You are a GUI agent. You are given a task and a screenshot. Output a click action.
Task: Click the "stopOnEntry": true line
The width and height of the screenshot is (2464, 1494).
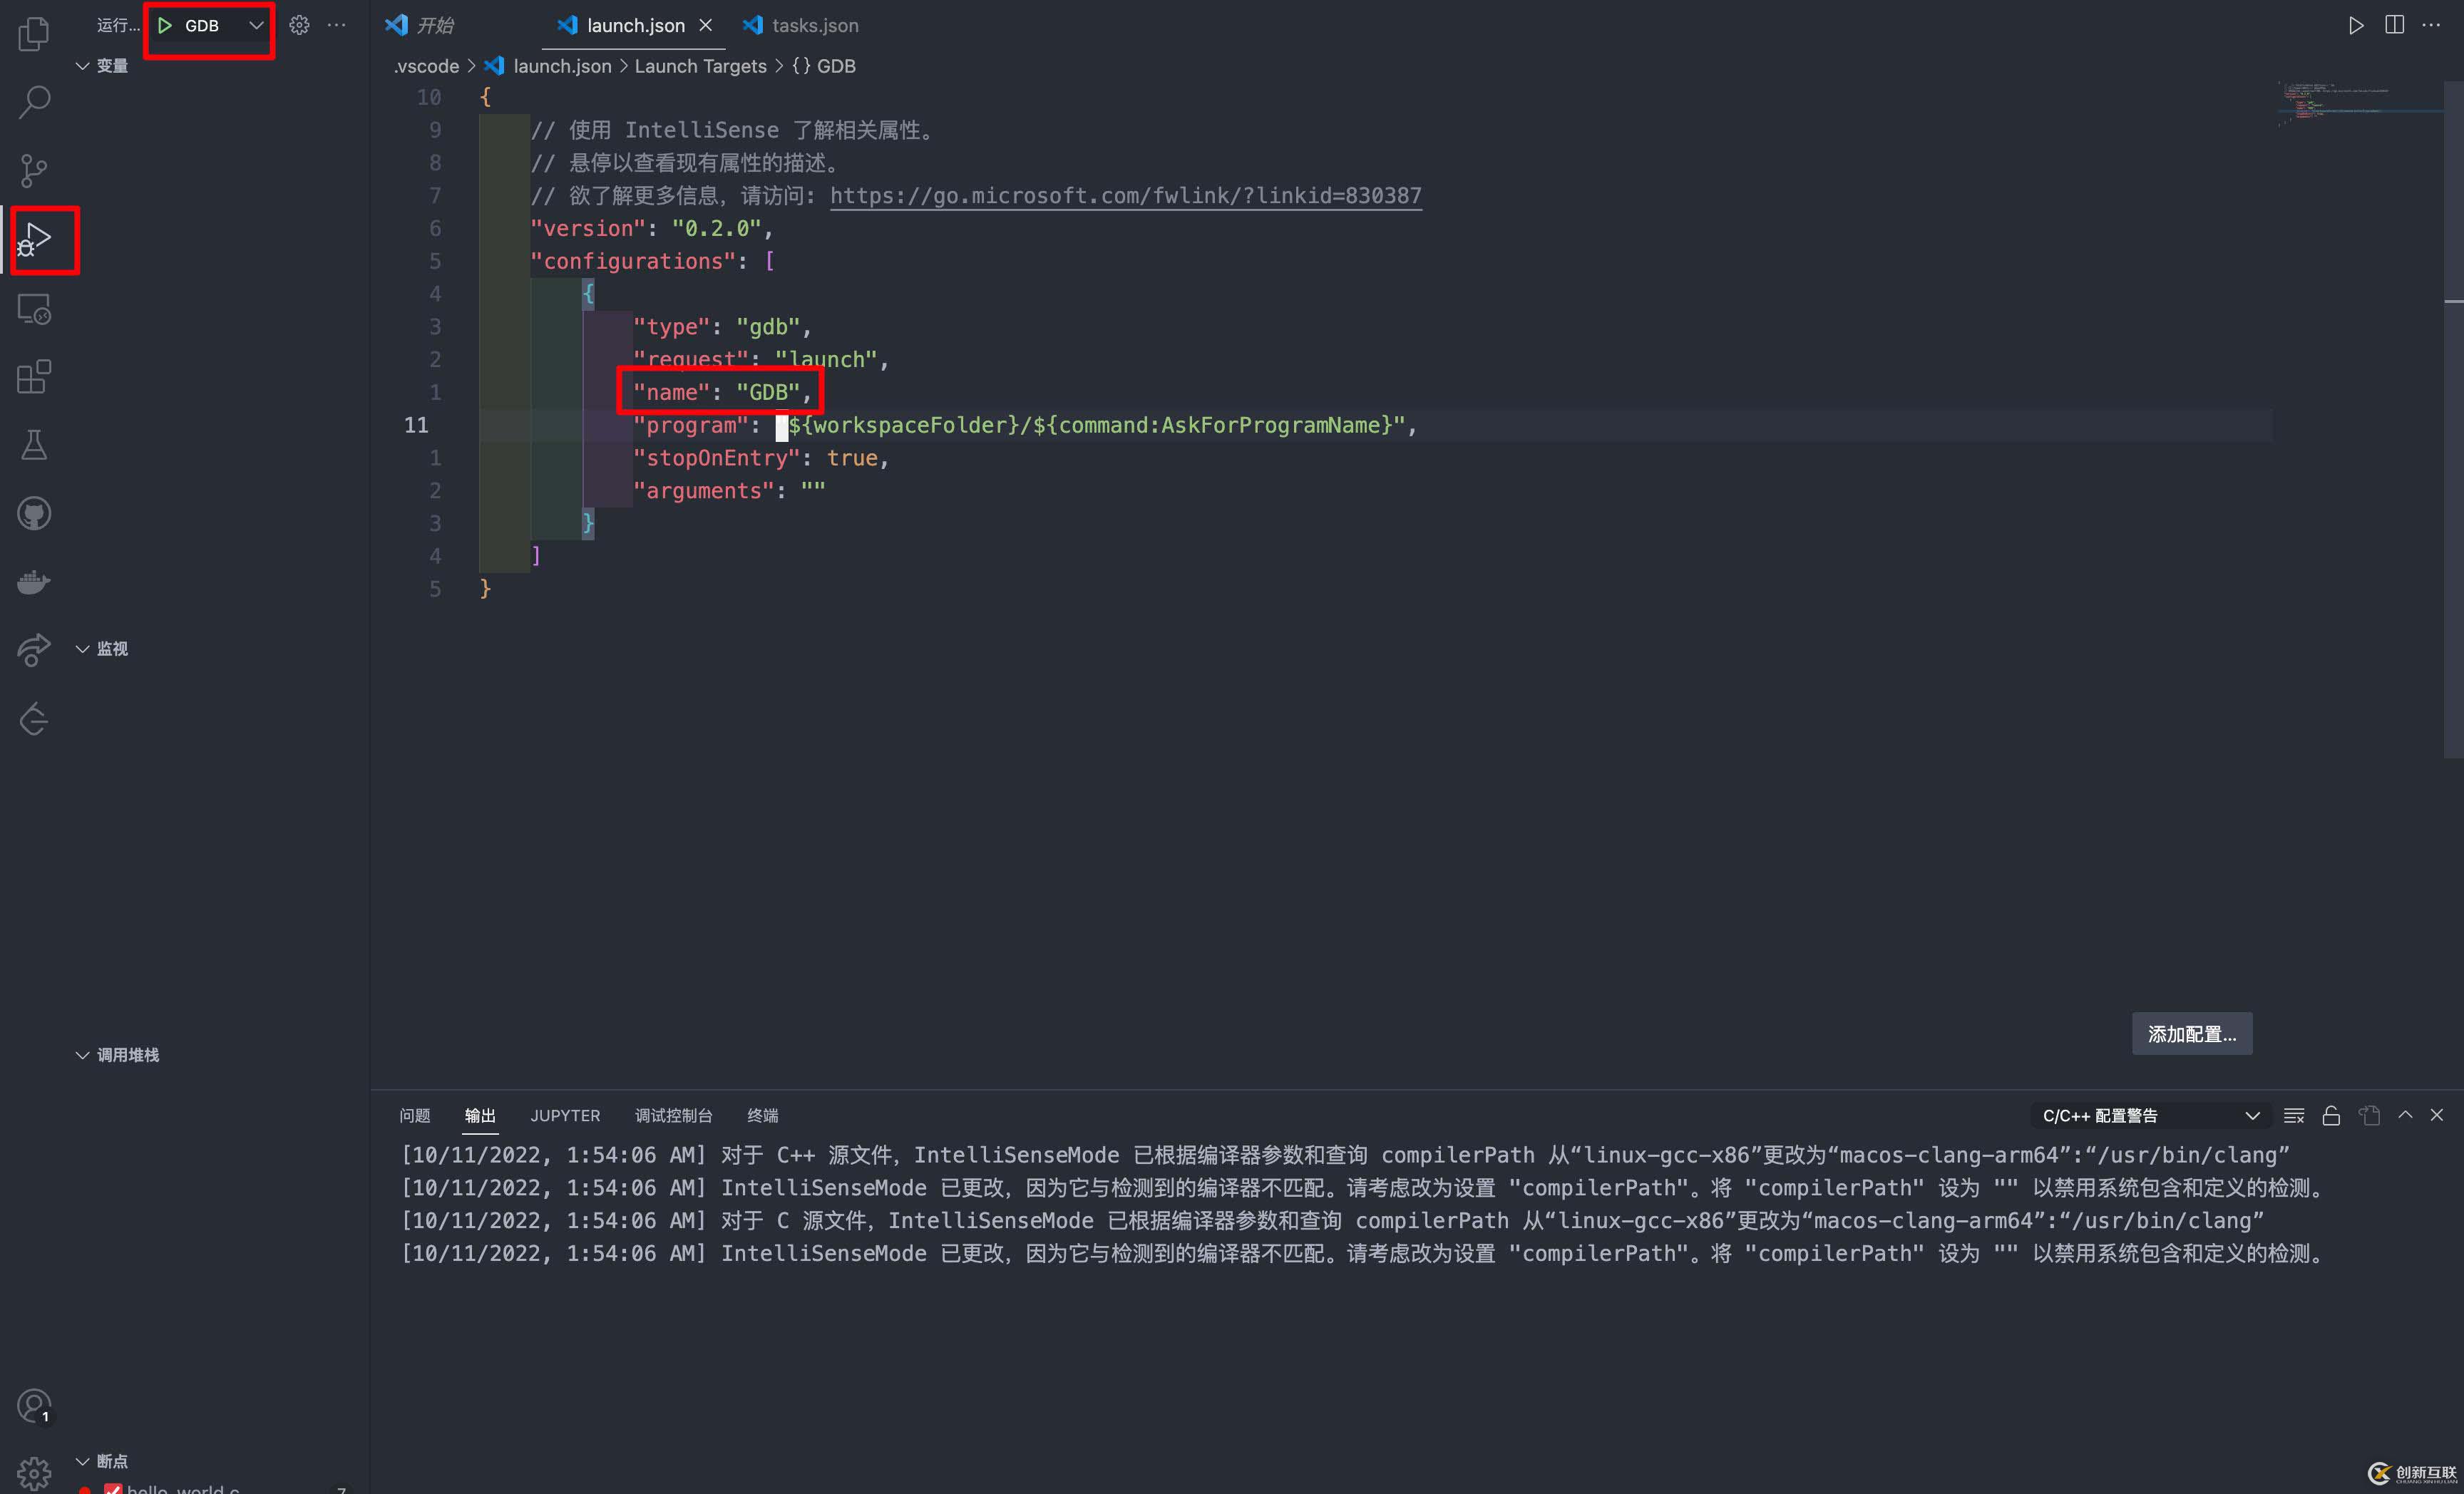point(760,457)
